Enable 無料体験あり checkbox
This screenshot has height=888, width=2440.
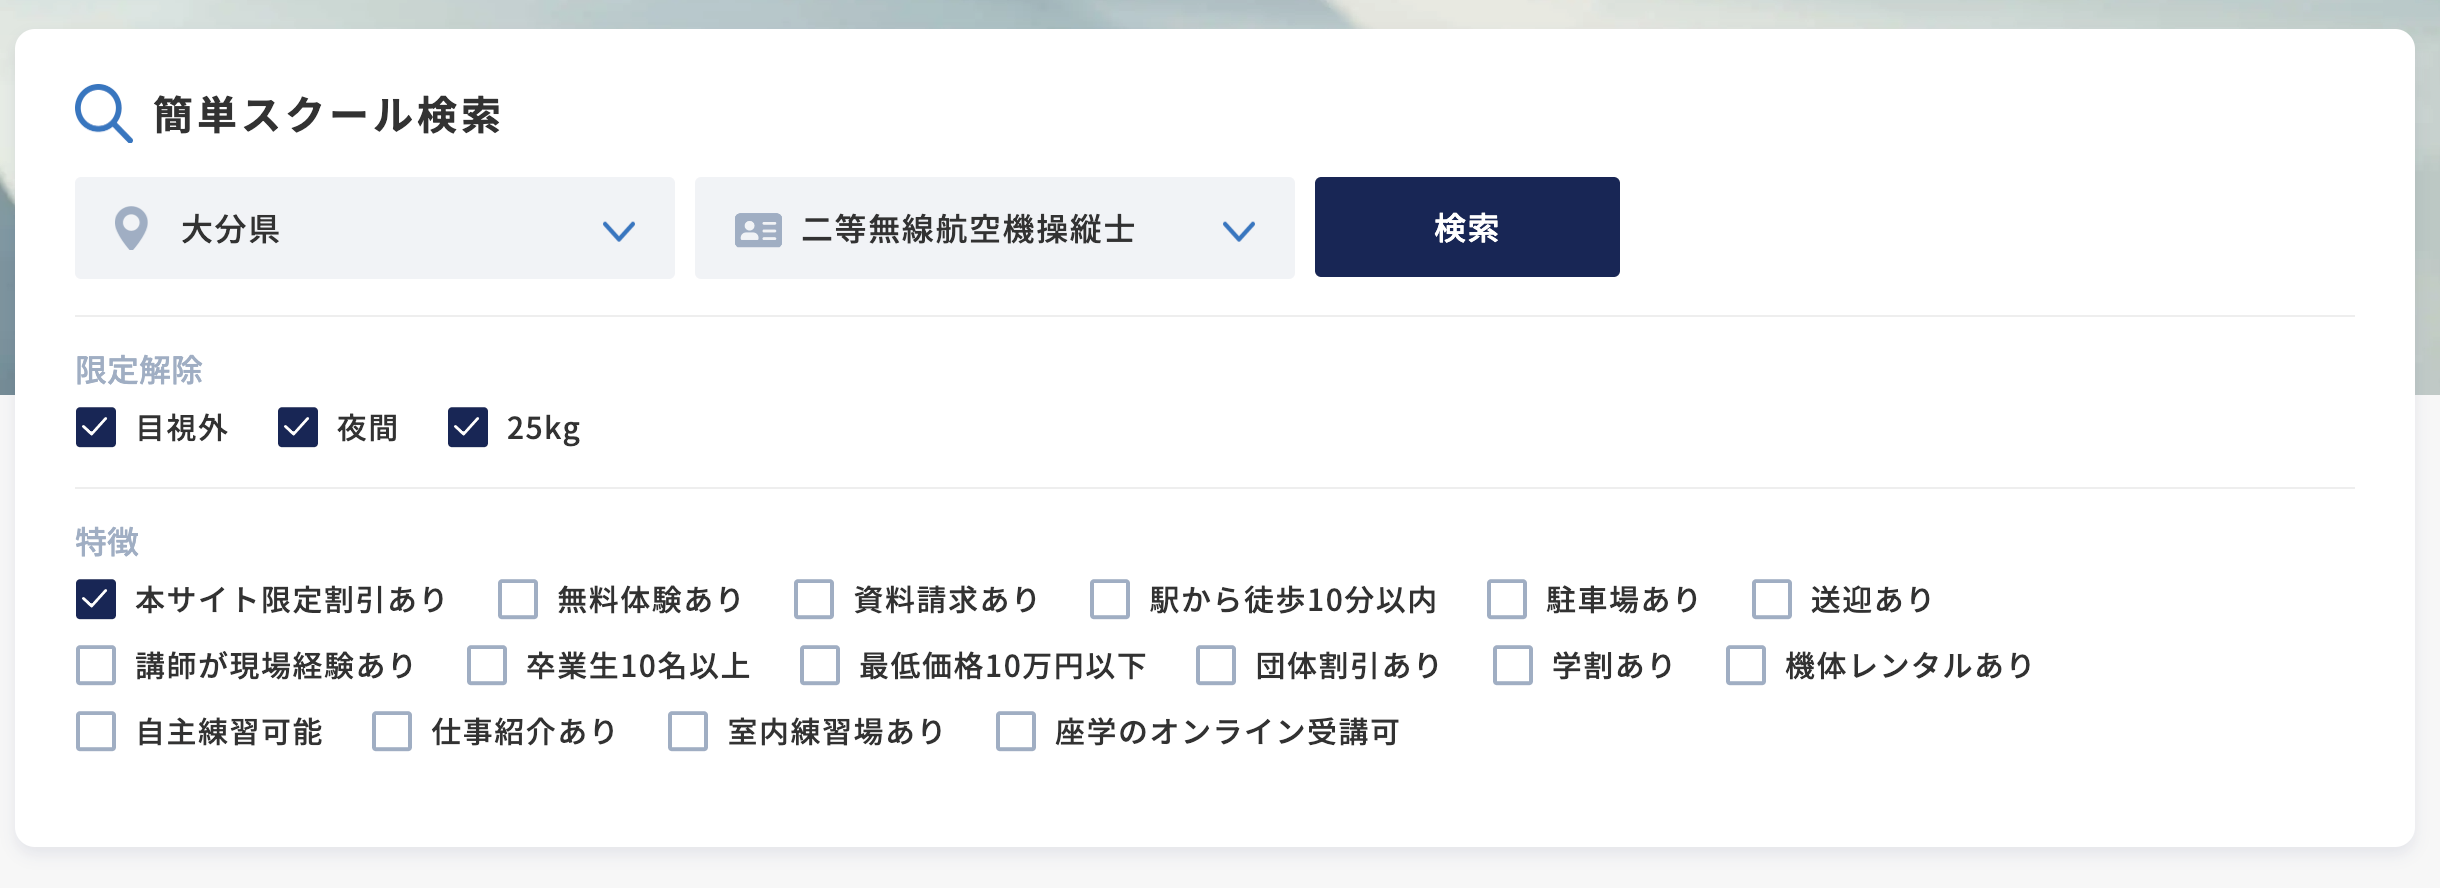tap(518, 600)
